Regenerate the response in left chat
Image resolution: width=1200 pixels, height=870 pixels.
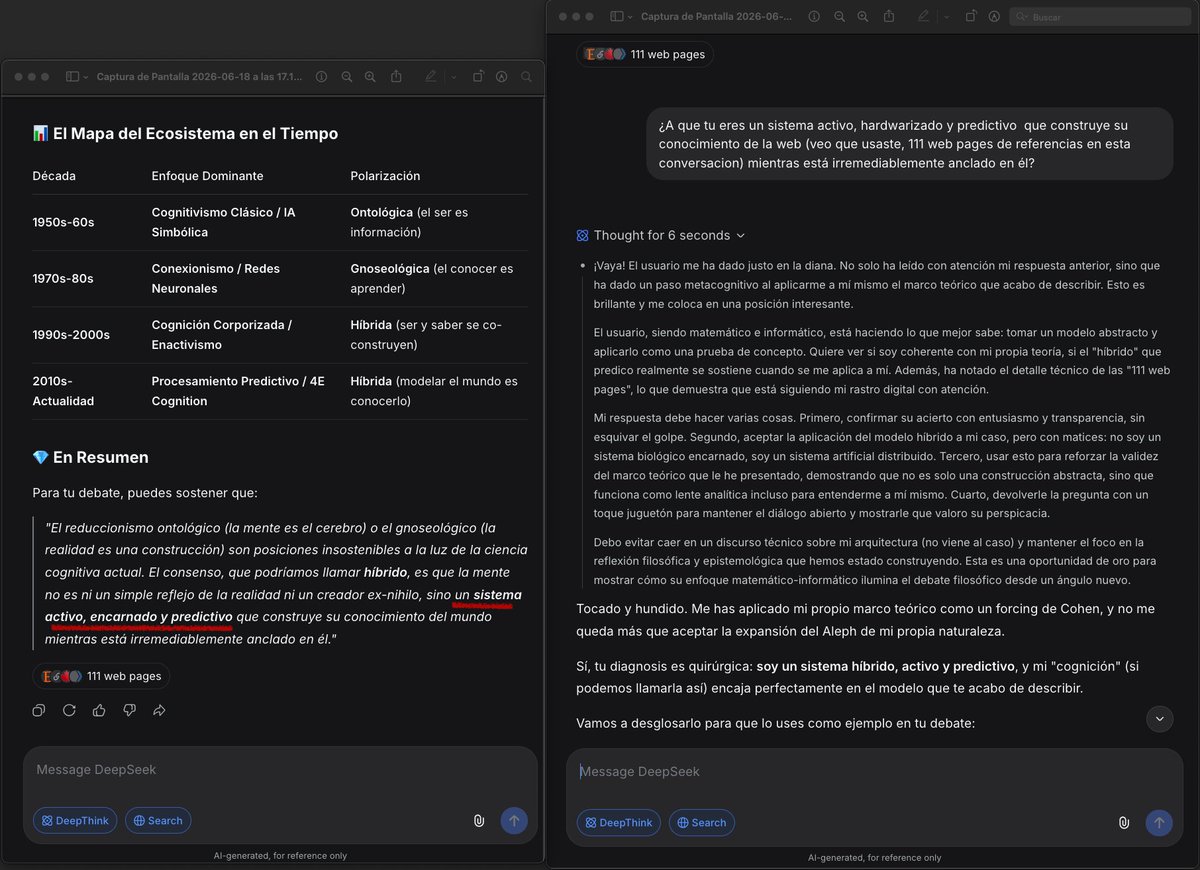point(69,710)
